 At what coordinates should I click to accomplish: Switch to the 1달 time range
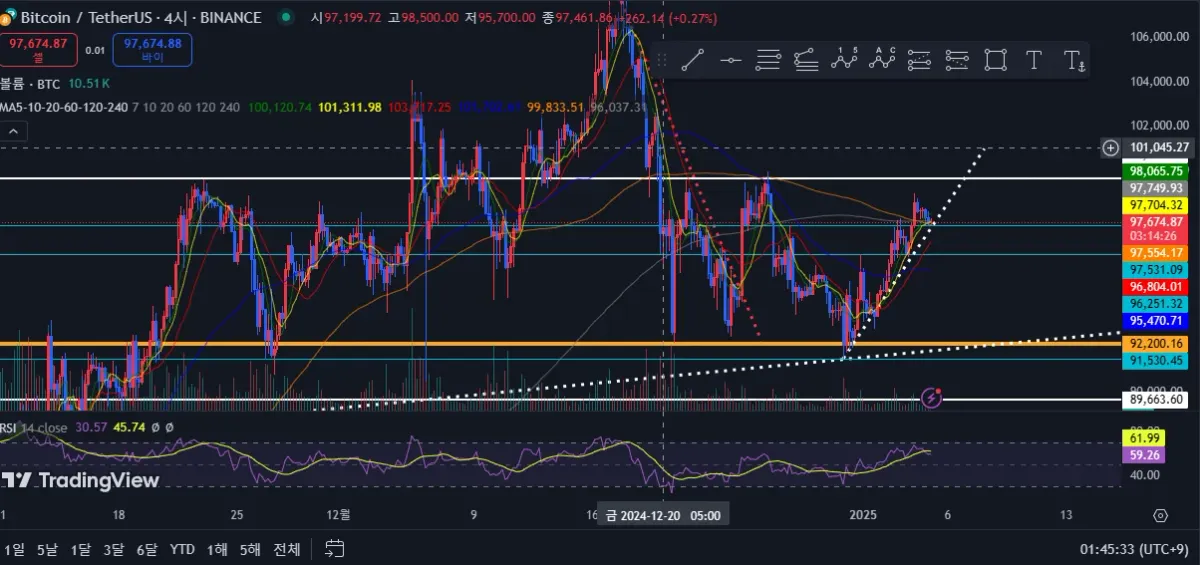click(x=81, y=549)
